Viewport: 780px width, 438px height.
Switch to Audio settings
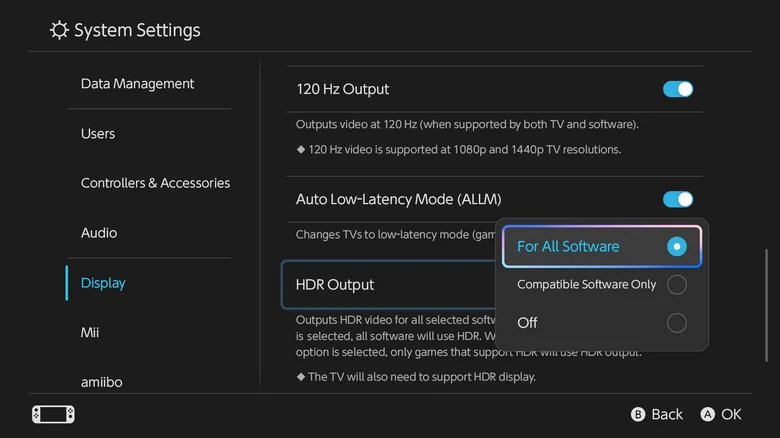click(x=99, y=233)
